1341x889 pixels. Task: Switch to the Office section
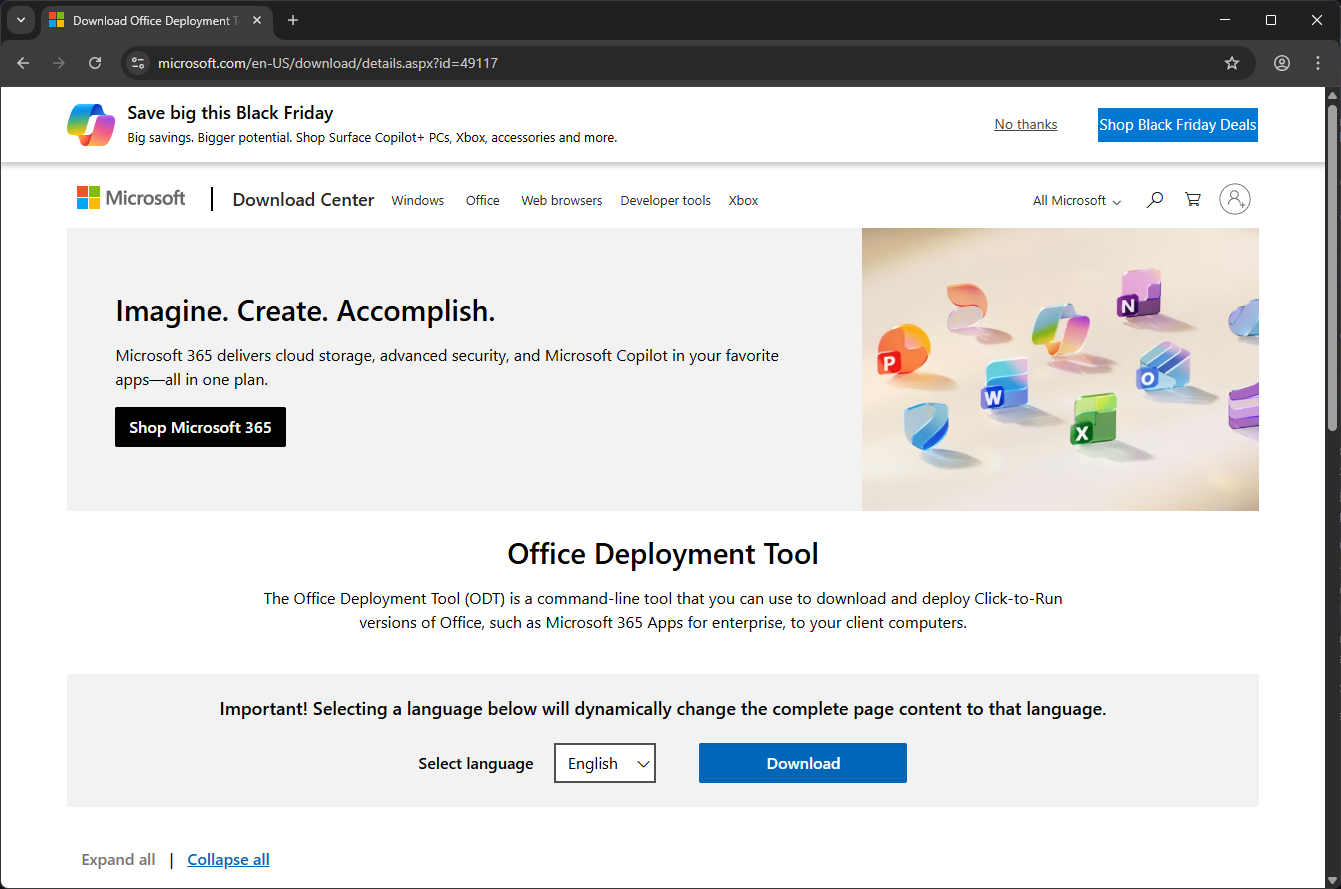coord(482,200)
